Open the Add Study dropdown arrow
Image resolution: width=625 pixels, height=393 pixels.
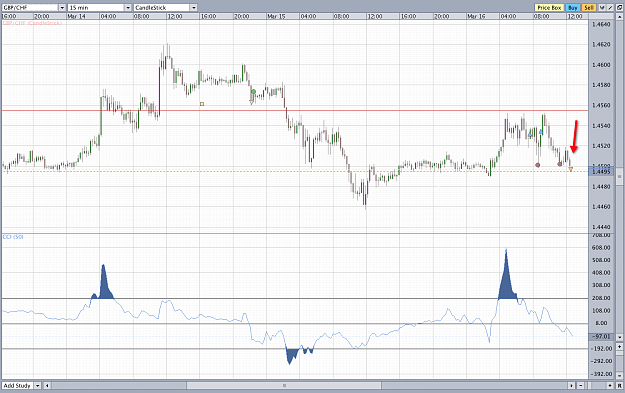pyautogui.click(x=37, y=385)
